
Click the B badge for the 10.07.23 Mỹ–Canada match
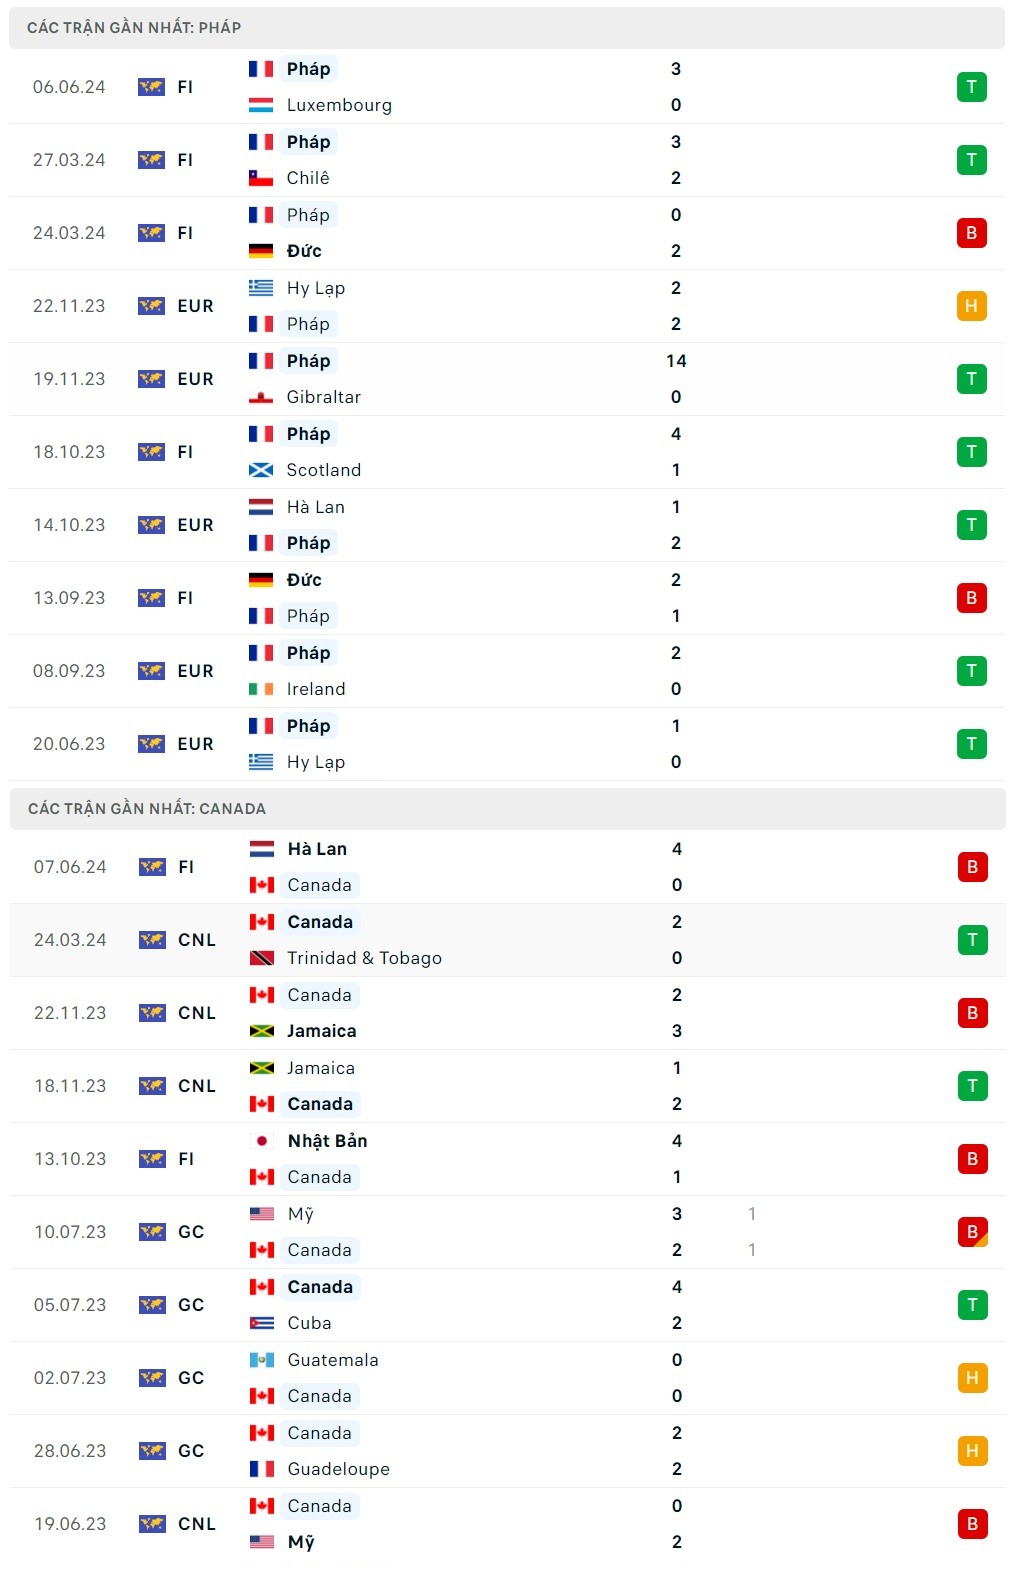click(972, 1232)
